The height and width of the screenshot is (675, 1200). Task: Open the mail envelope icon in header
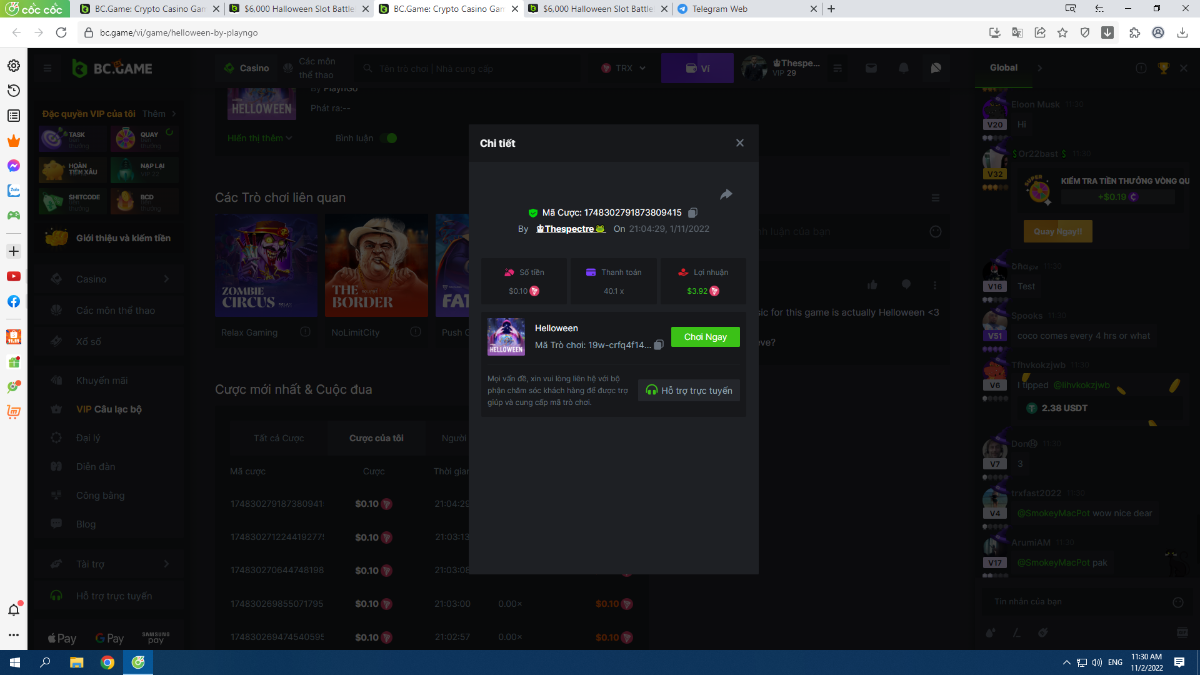tap(872, 68)
